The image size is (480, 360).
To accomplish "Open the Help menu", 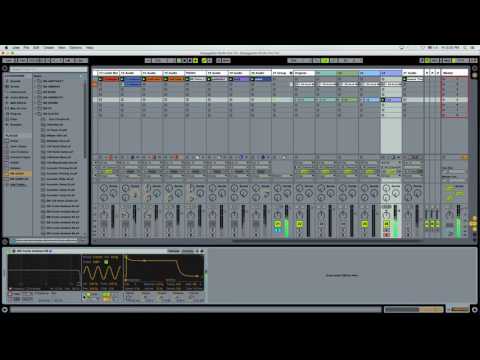I will (90, 48).
